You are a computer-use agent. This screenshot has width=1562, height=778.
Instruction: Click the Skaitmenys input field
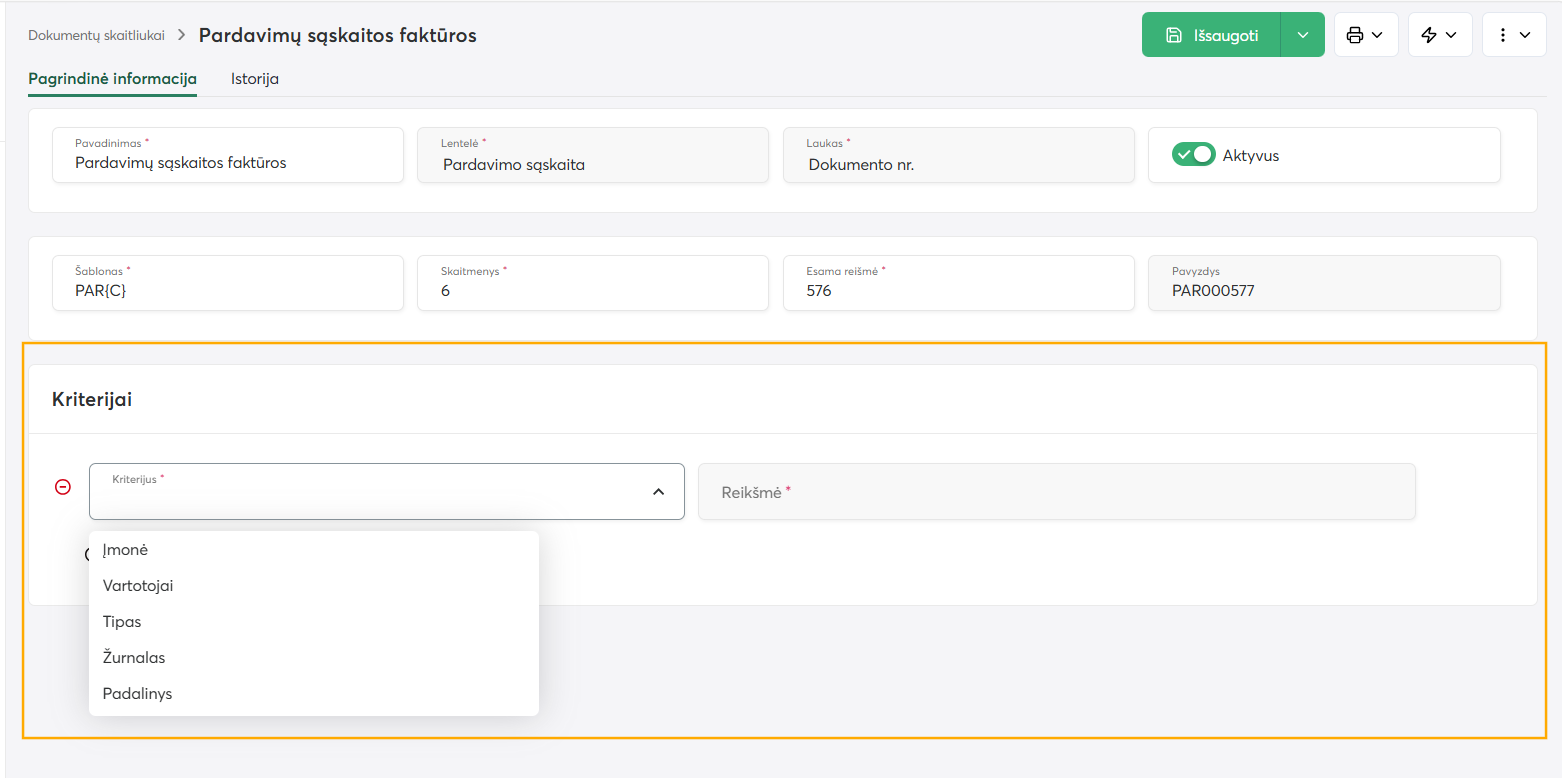[x=593, y=283]
